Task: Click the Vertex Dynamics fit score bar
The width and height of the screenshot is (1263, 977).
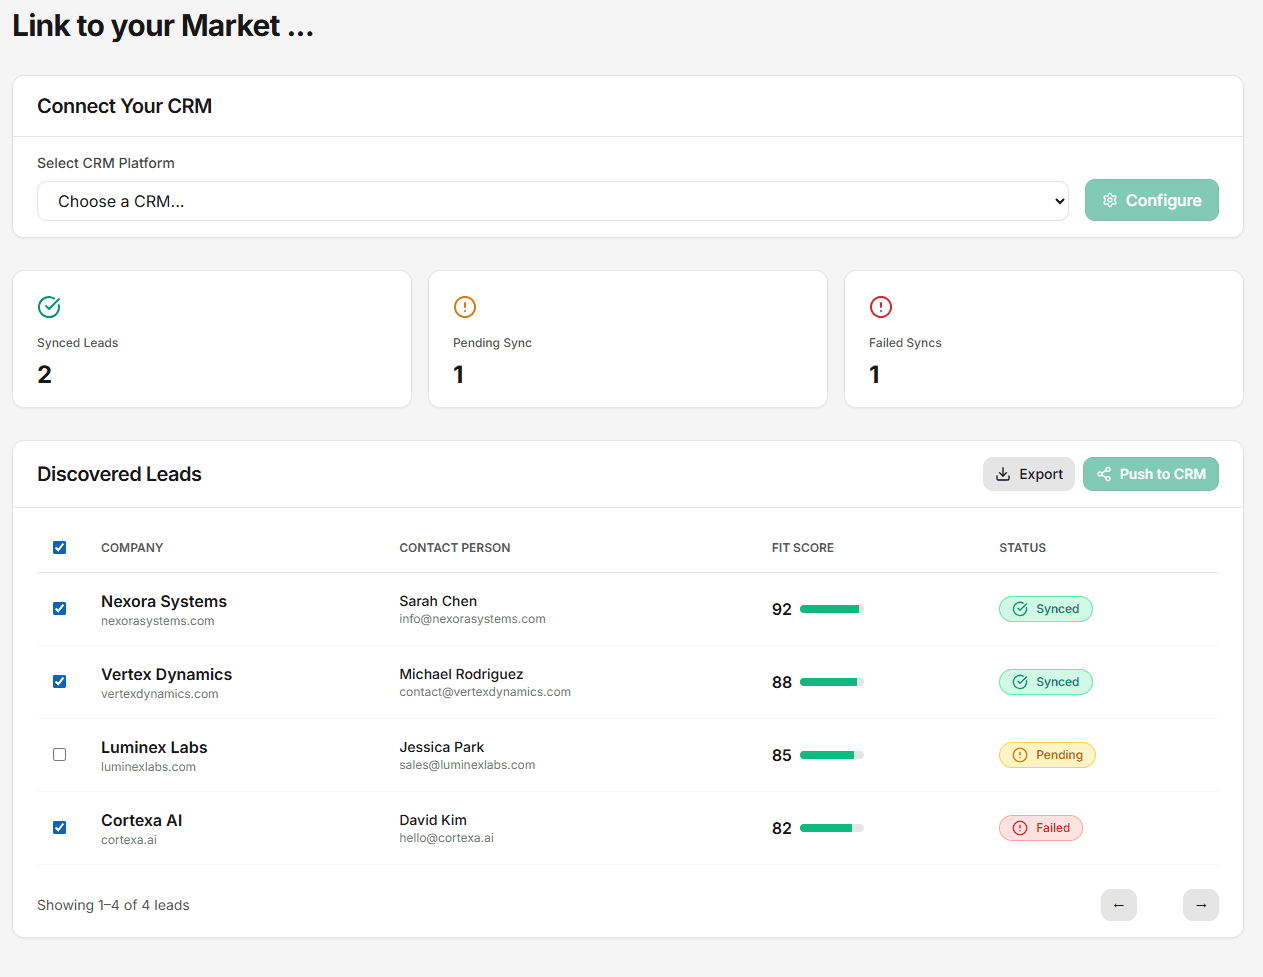Action: coord(832,682)
